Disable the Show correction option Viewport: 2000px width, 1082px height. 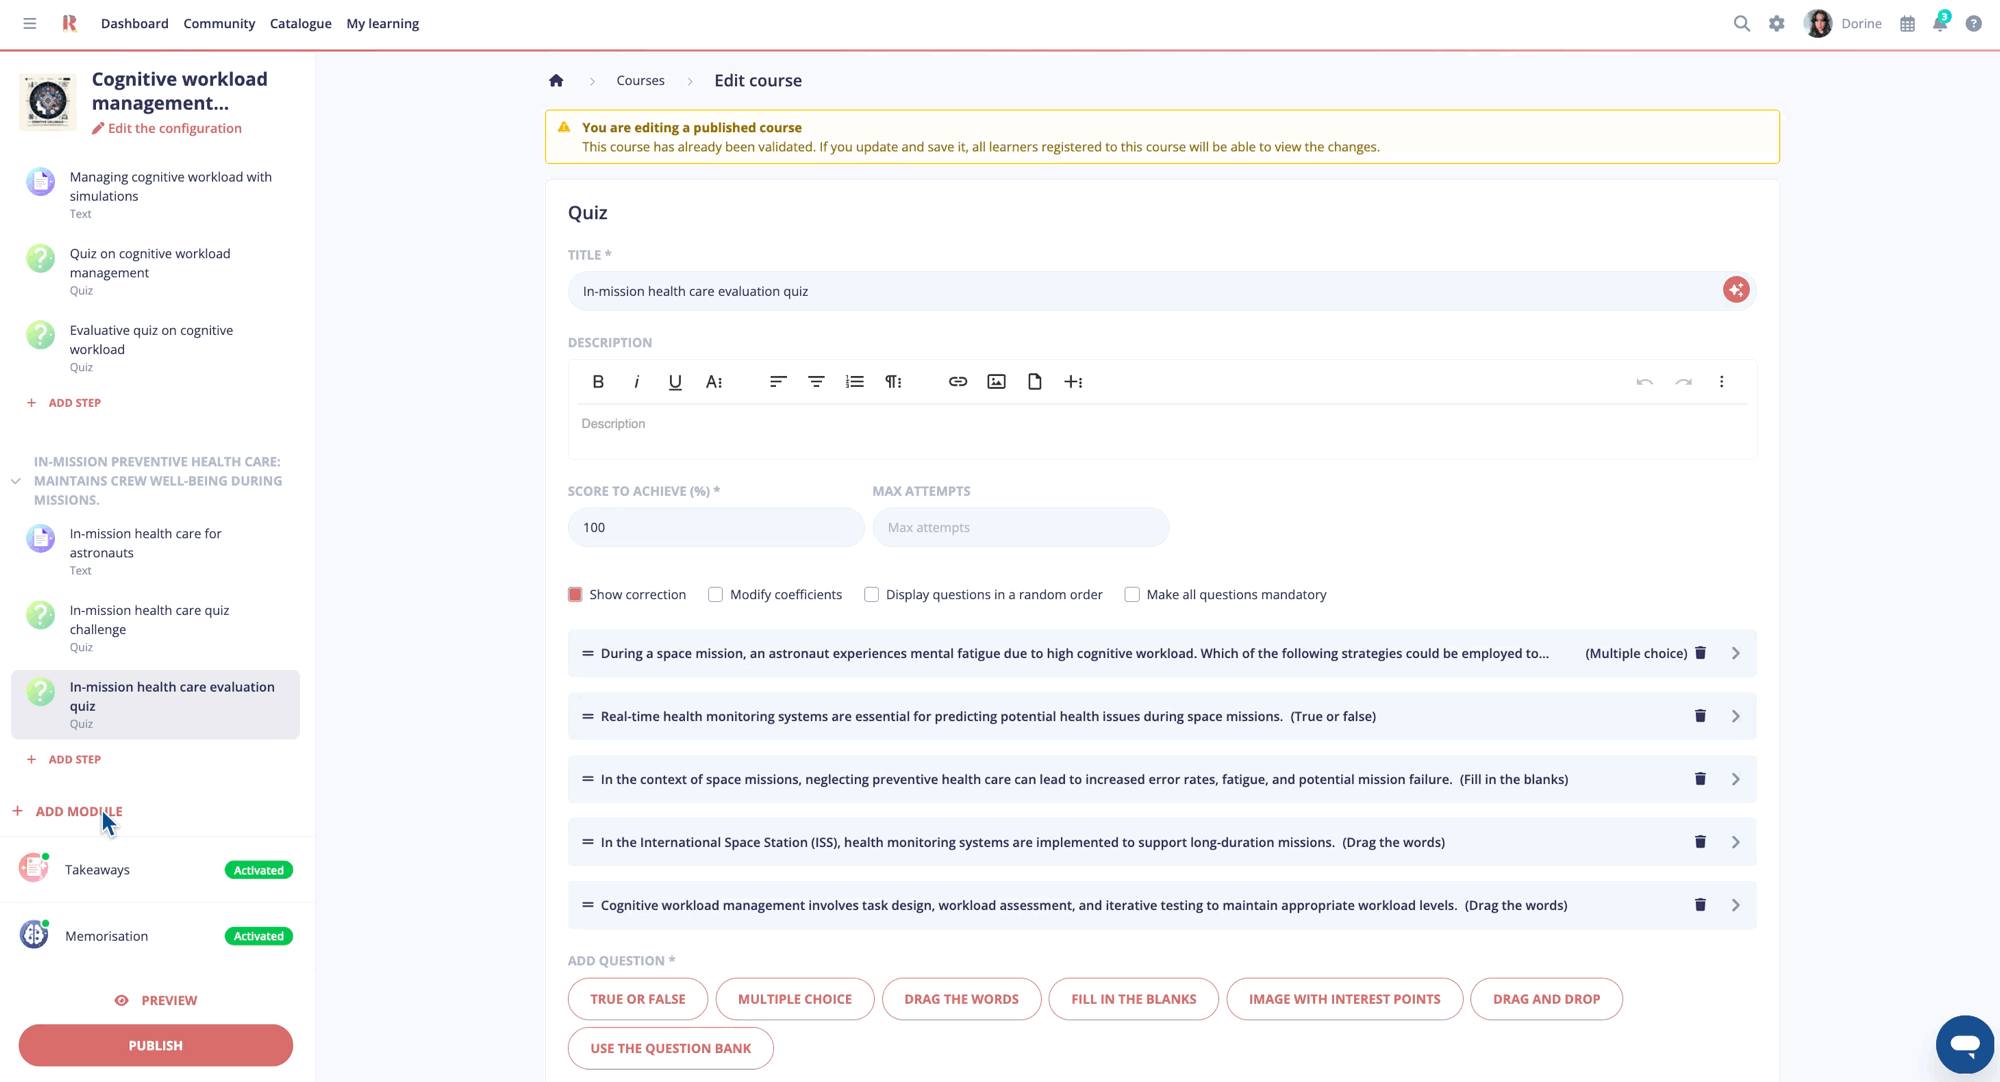click(x=575, y=594)
